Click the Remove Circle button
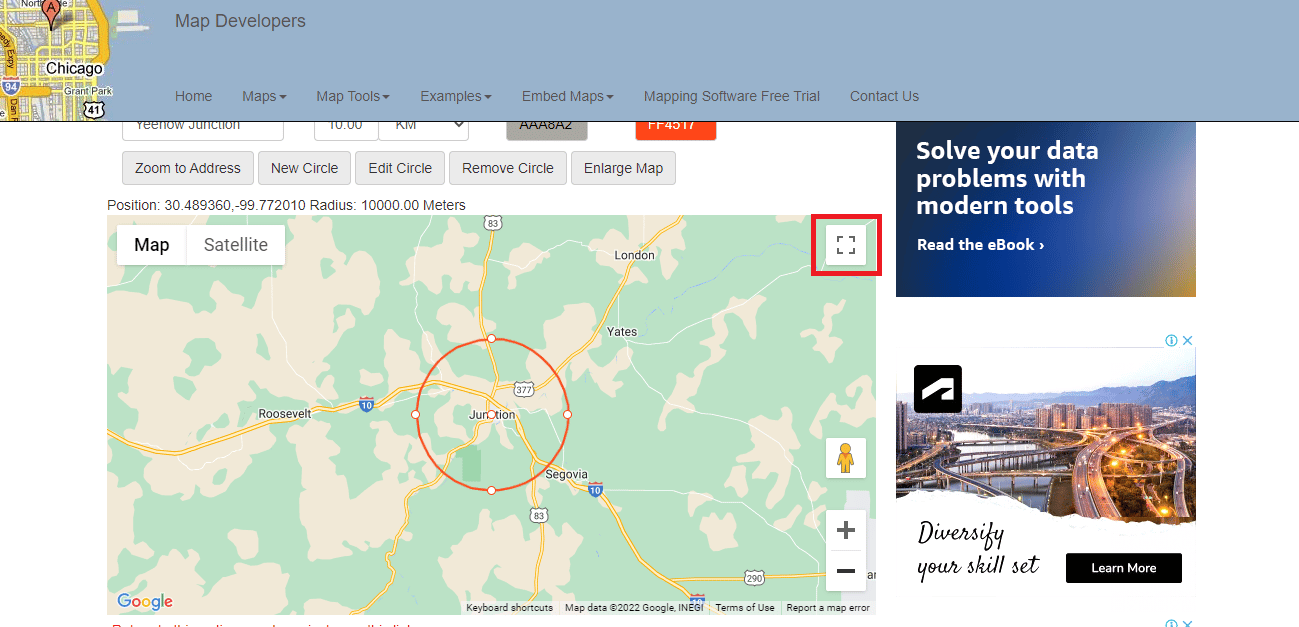 point(507,168)
